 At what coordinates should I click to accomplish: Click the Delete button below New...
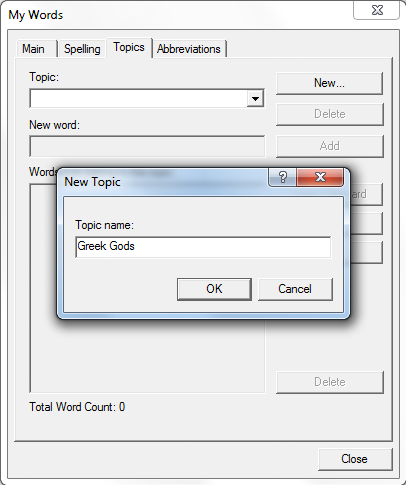coord(330,114)
